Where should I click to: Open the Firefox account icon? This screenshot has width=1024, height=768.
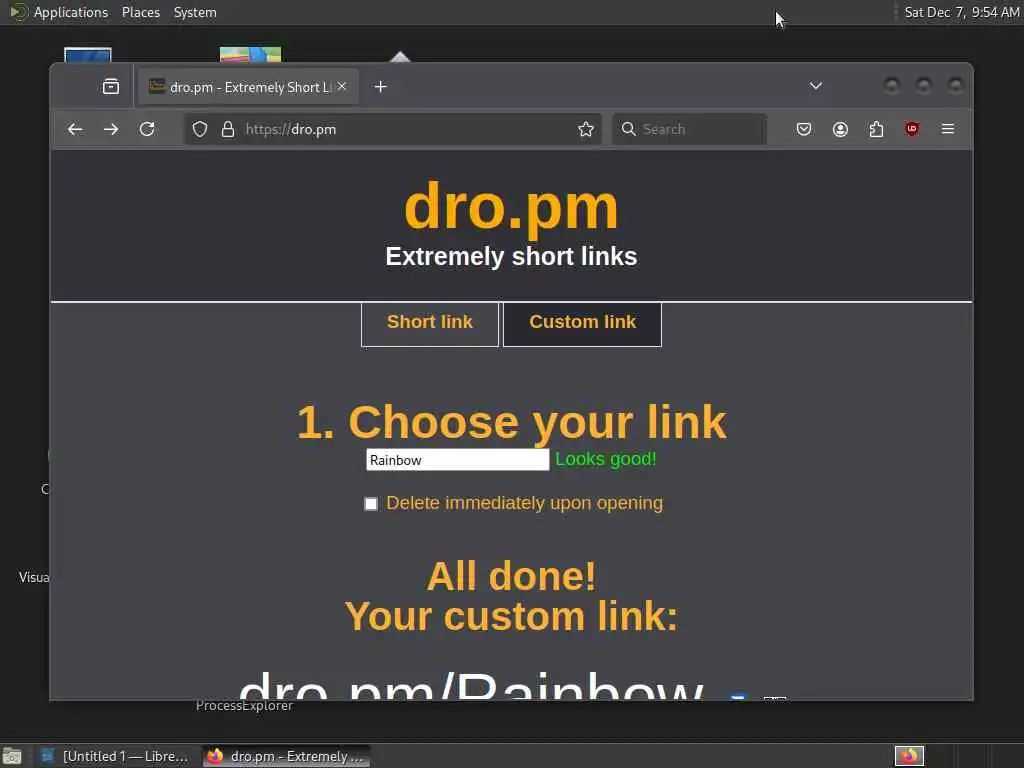840,129
